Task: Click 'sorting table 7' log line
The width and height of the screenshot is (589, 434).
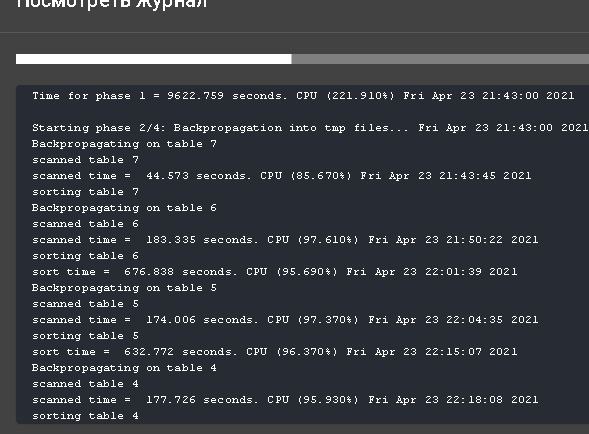Action: coord(86,192)
